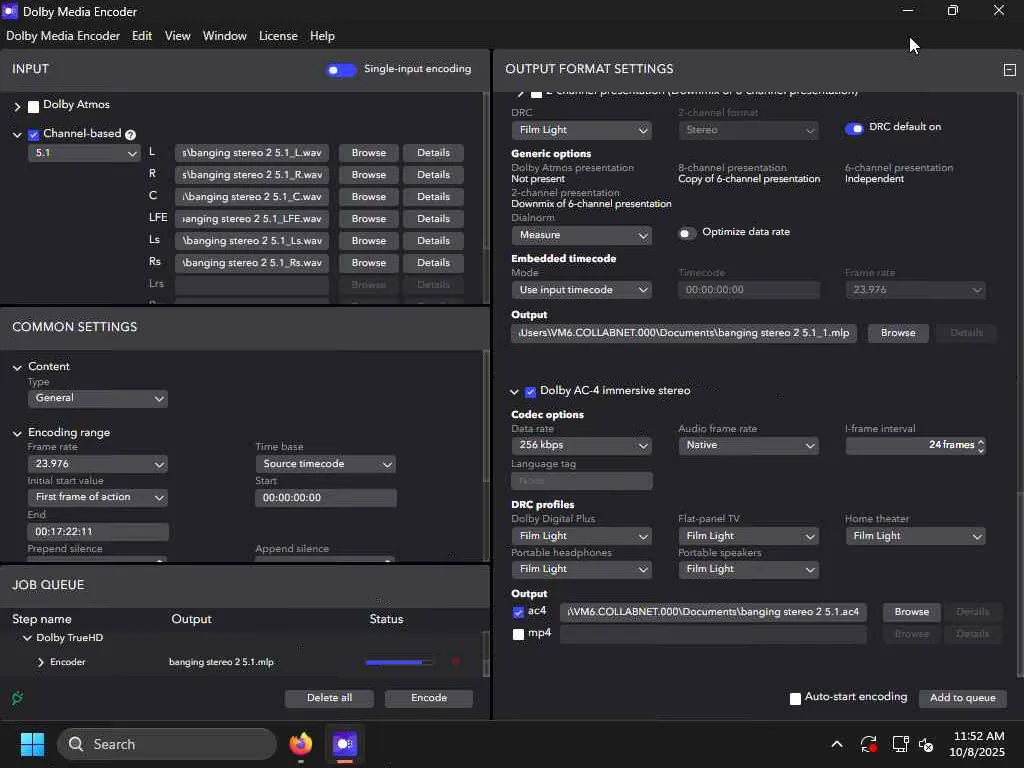Click Delete all in Job Queue
The width and height of the screenshot is (1024, 768).
tap(329, 698)
